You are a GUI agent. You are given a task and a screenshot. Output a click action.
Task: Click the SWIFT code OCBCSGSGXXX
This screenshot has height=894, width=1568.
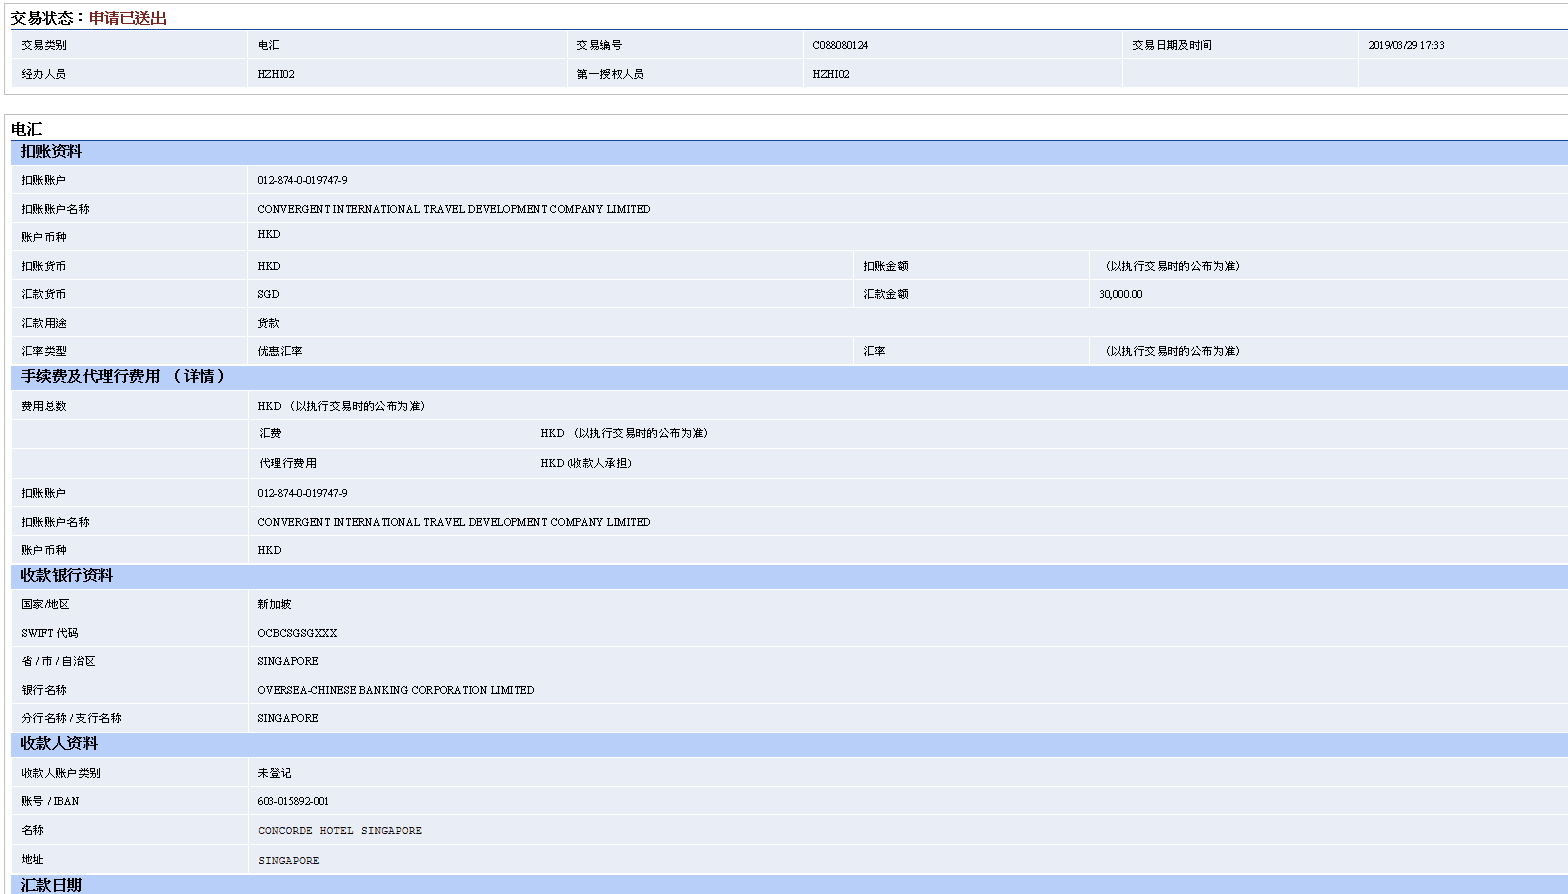[x=297, y=633]
